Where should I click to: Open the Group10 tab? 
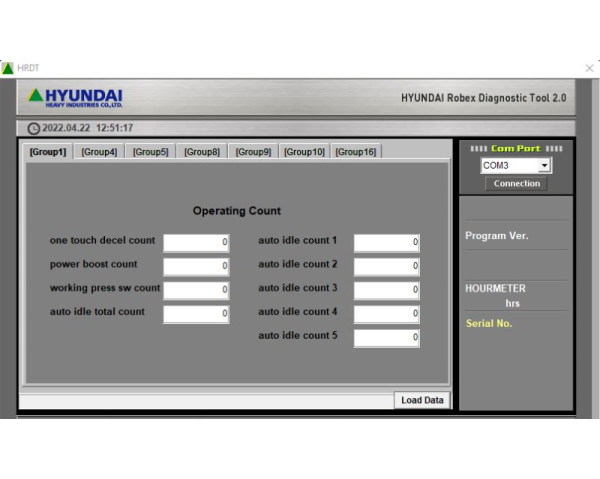coord(304,152)
